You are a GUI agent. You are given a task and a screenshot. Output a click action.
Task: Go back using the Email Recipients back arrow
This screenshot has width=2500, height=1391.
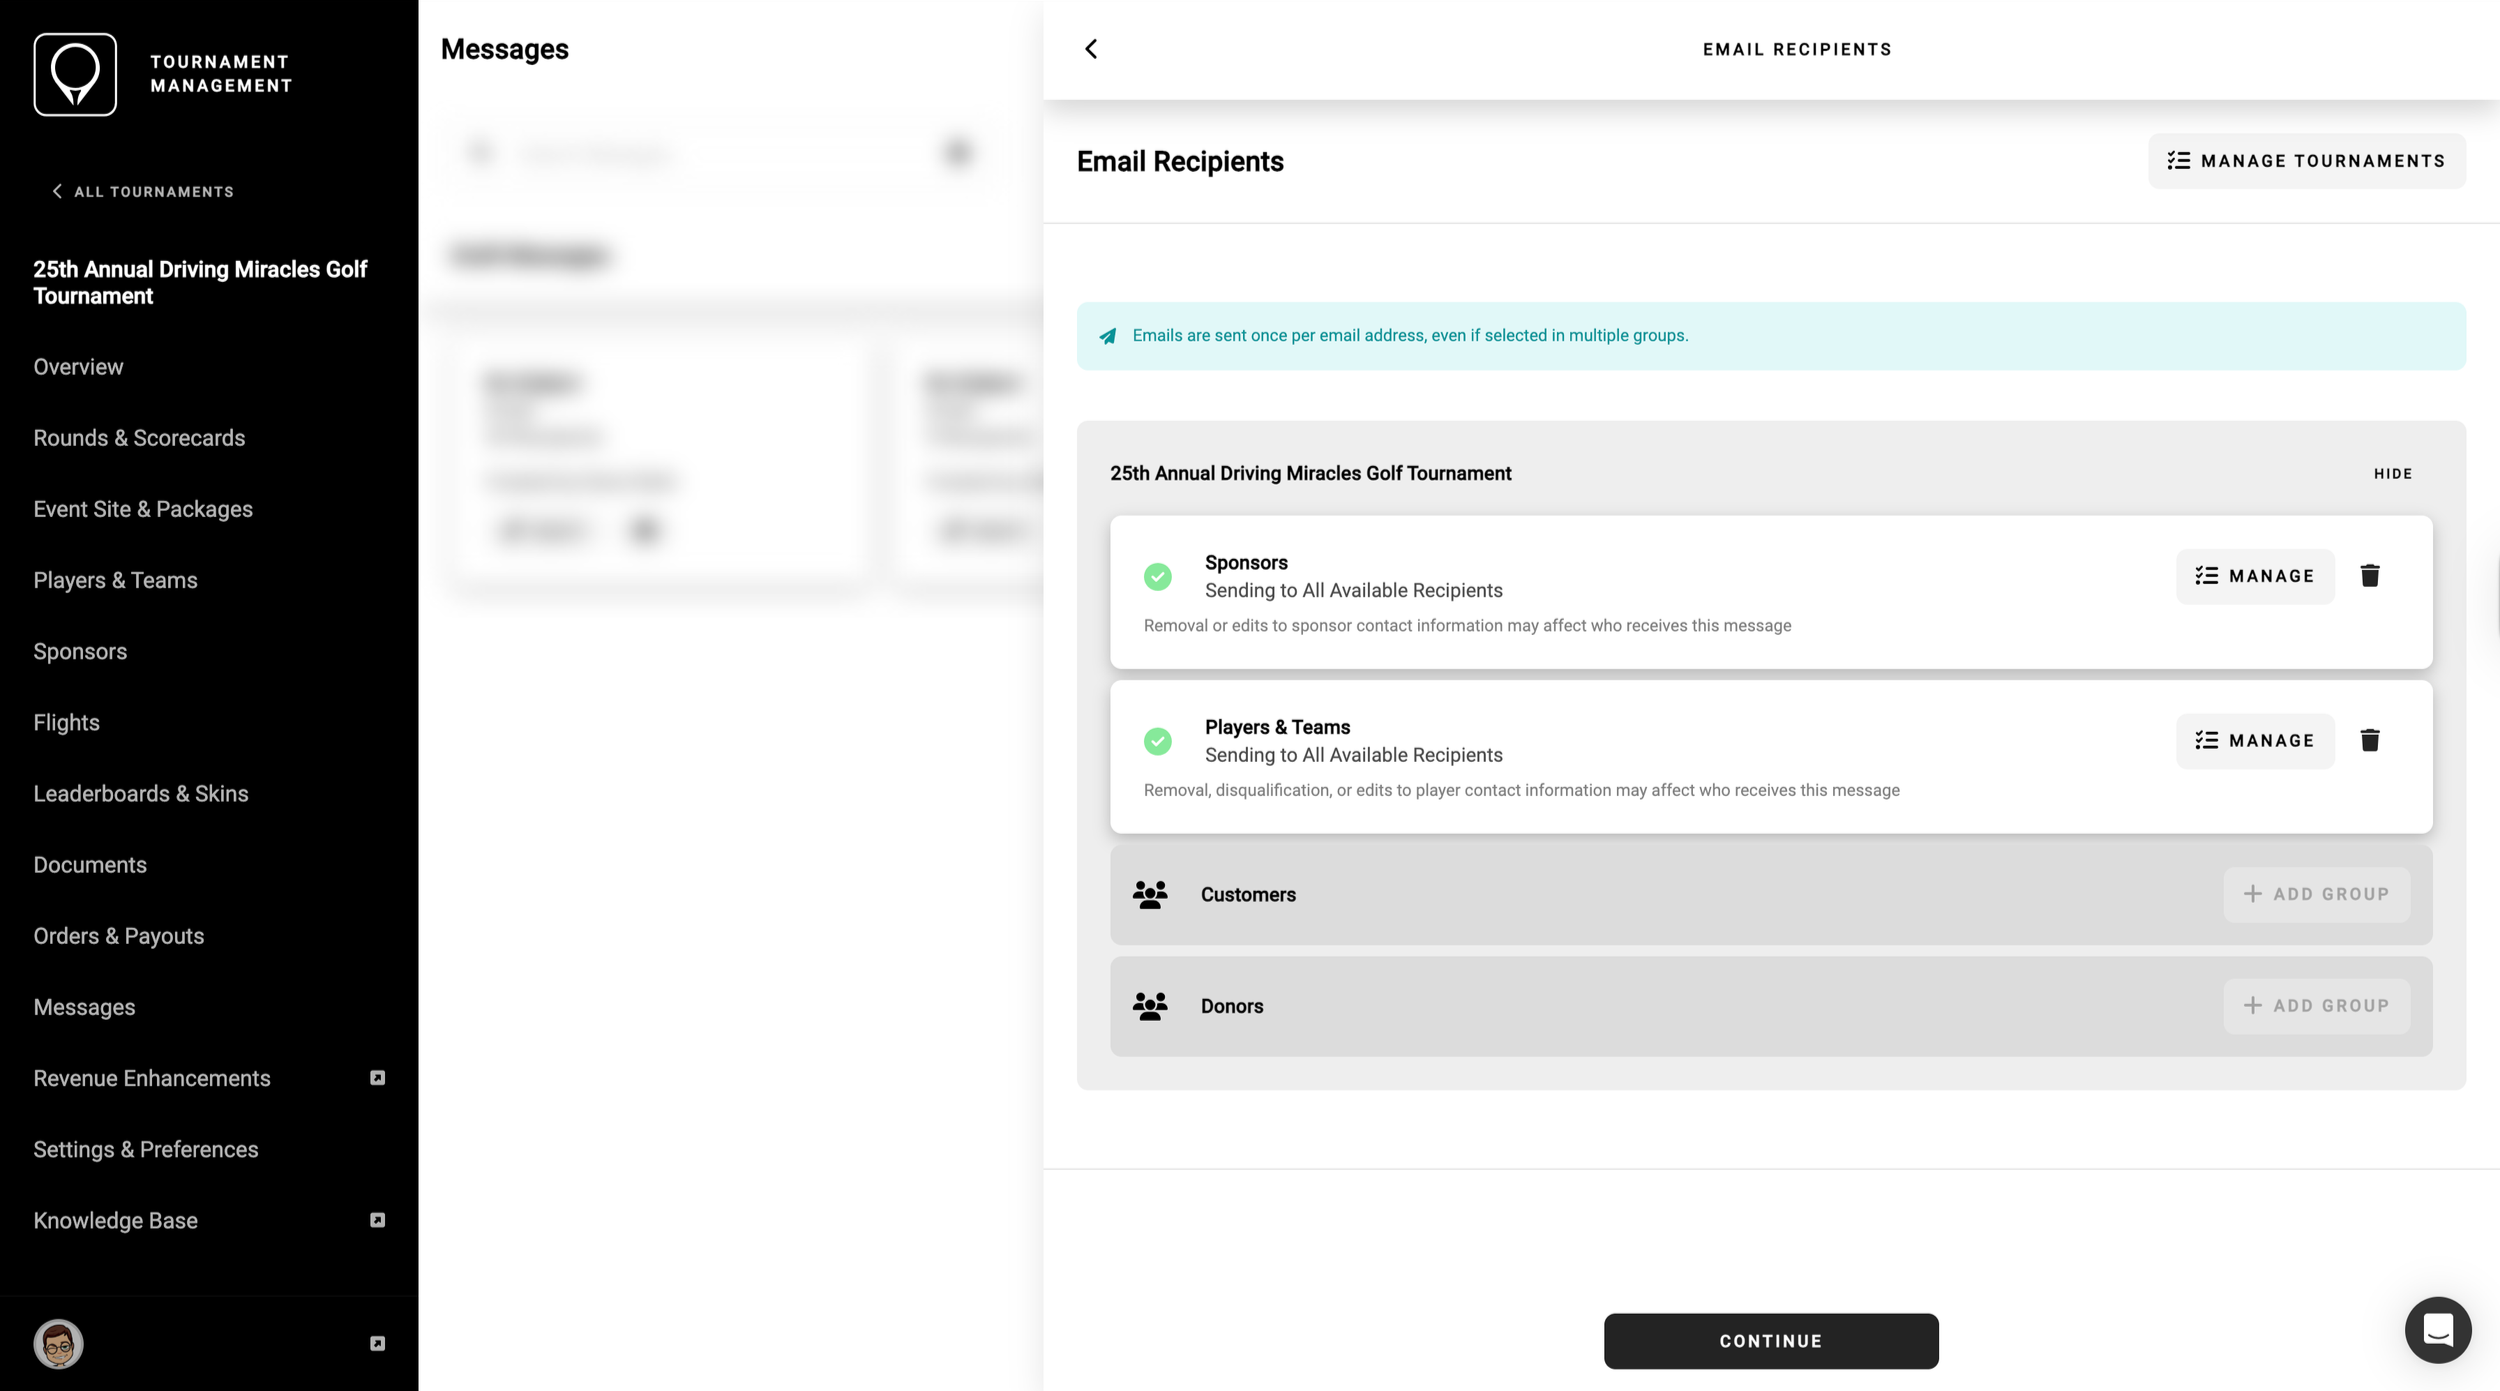[x=1091, y=49]
